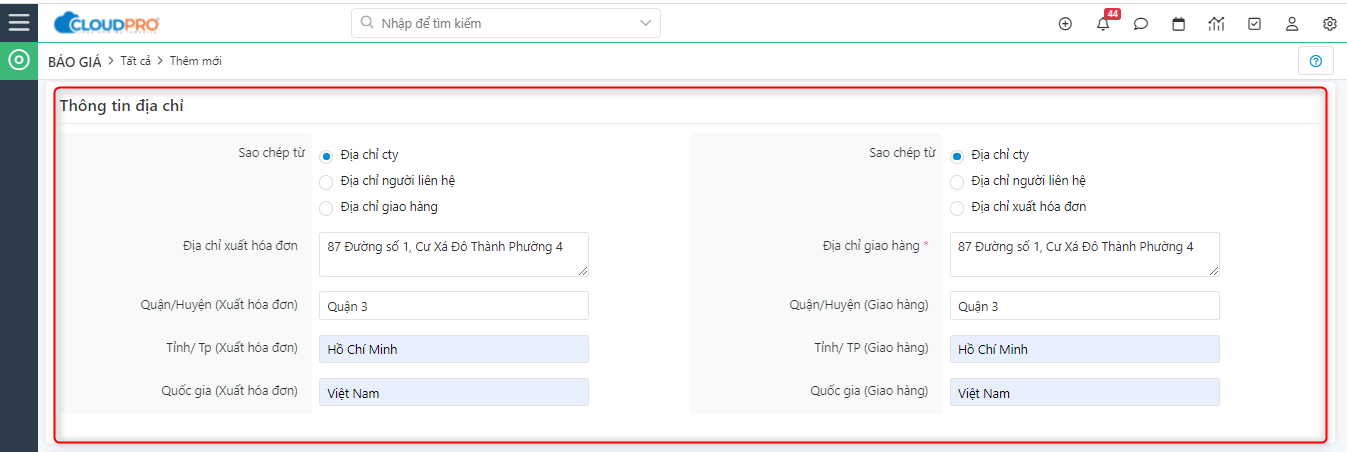Click the 'Tất cả' breadcrumb link
Screen dimensions: 1347x452
coord(135,61)
